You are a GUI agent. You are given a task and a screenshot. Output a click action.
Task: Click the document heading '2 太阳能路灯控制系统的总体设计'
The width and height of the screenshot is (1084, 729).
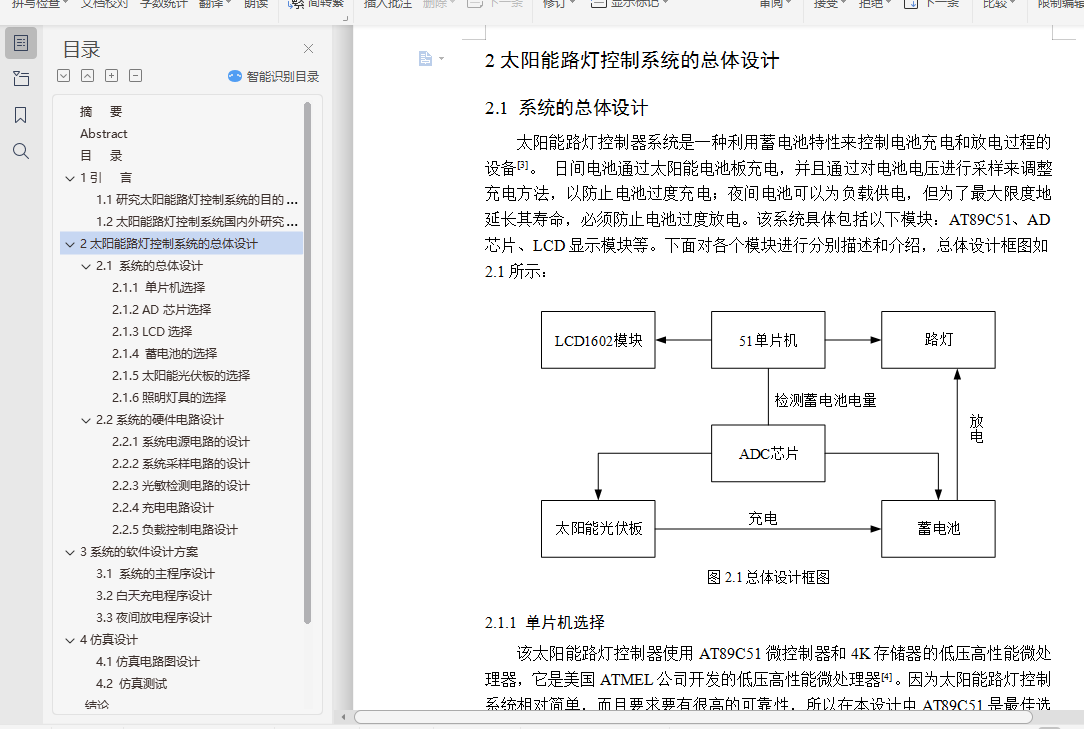[632, 60]
